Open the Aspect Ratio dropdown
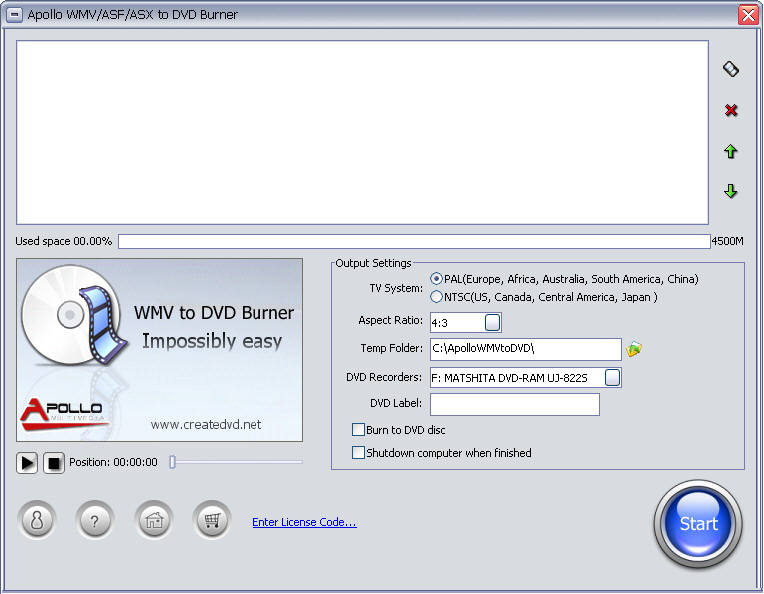This screenshot has height=594, width=764. (493, 323)
